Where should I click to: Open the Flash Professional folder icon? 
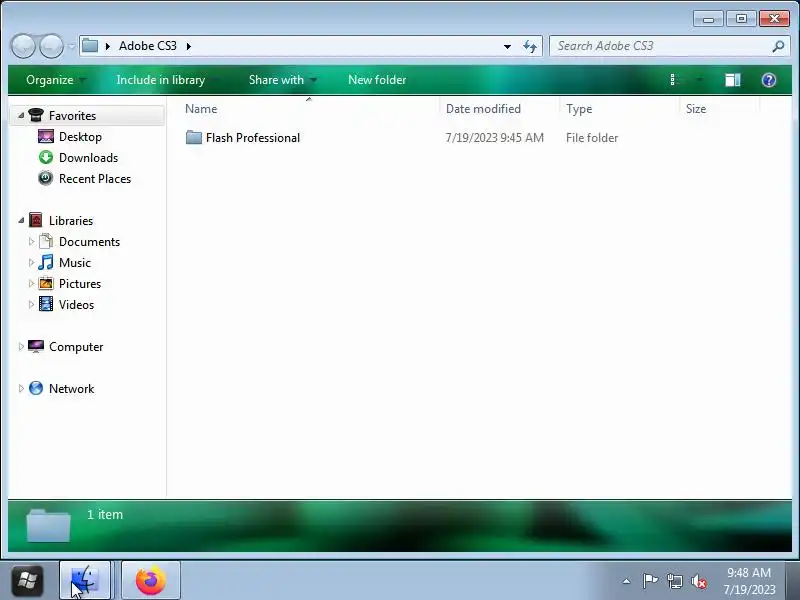193,137
